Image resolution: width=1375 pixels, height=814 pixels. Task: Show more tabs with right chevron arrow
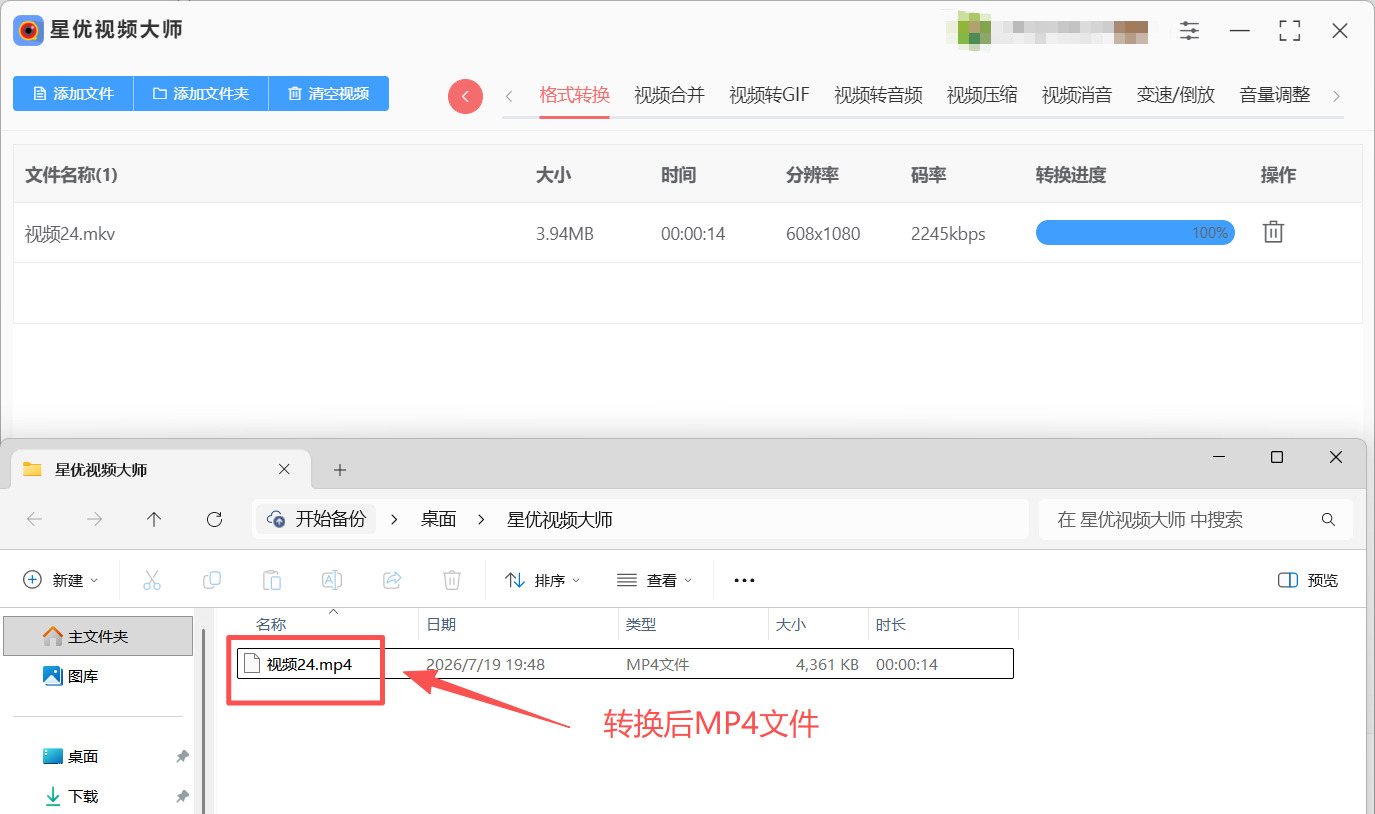pyautogui.click(x=1336, y=96)
